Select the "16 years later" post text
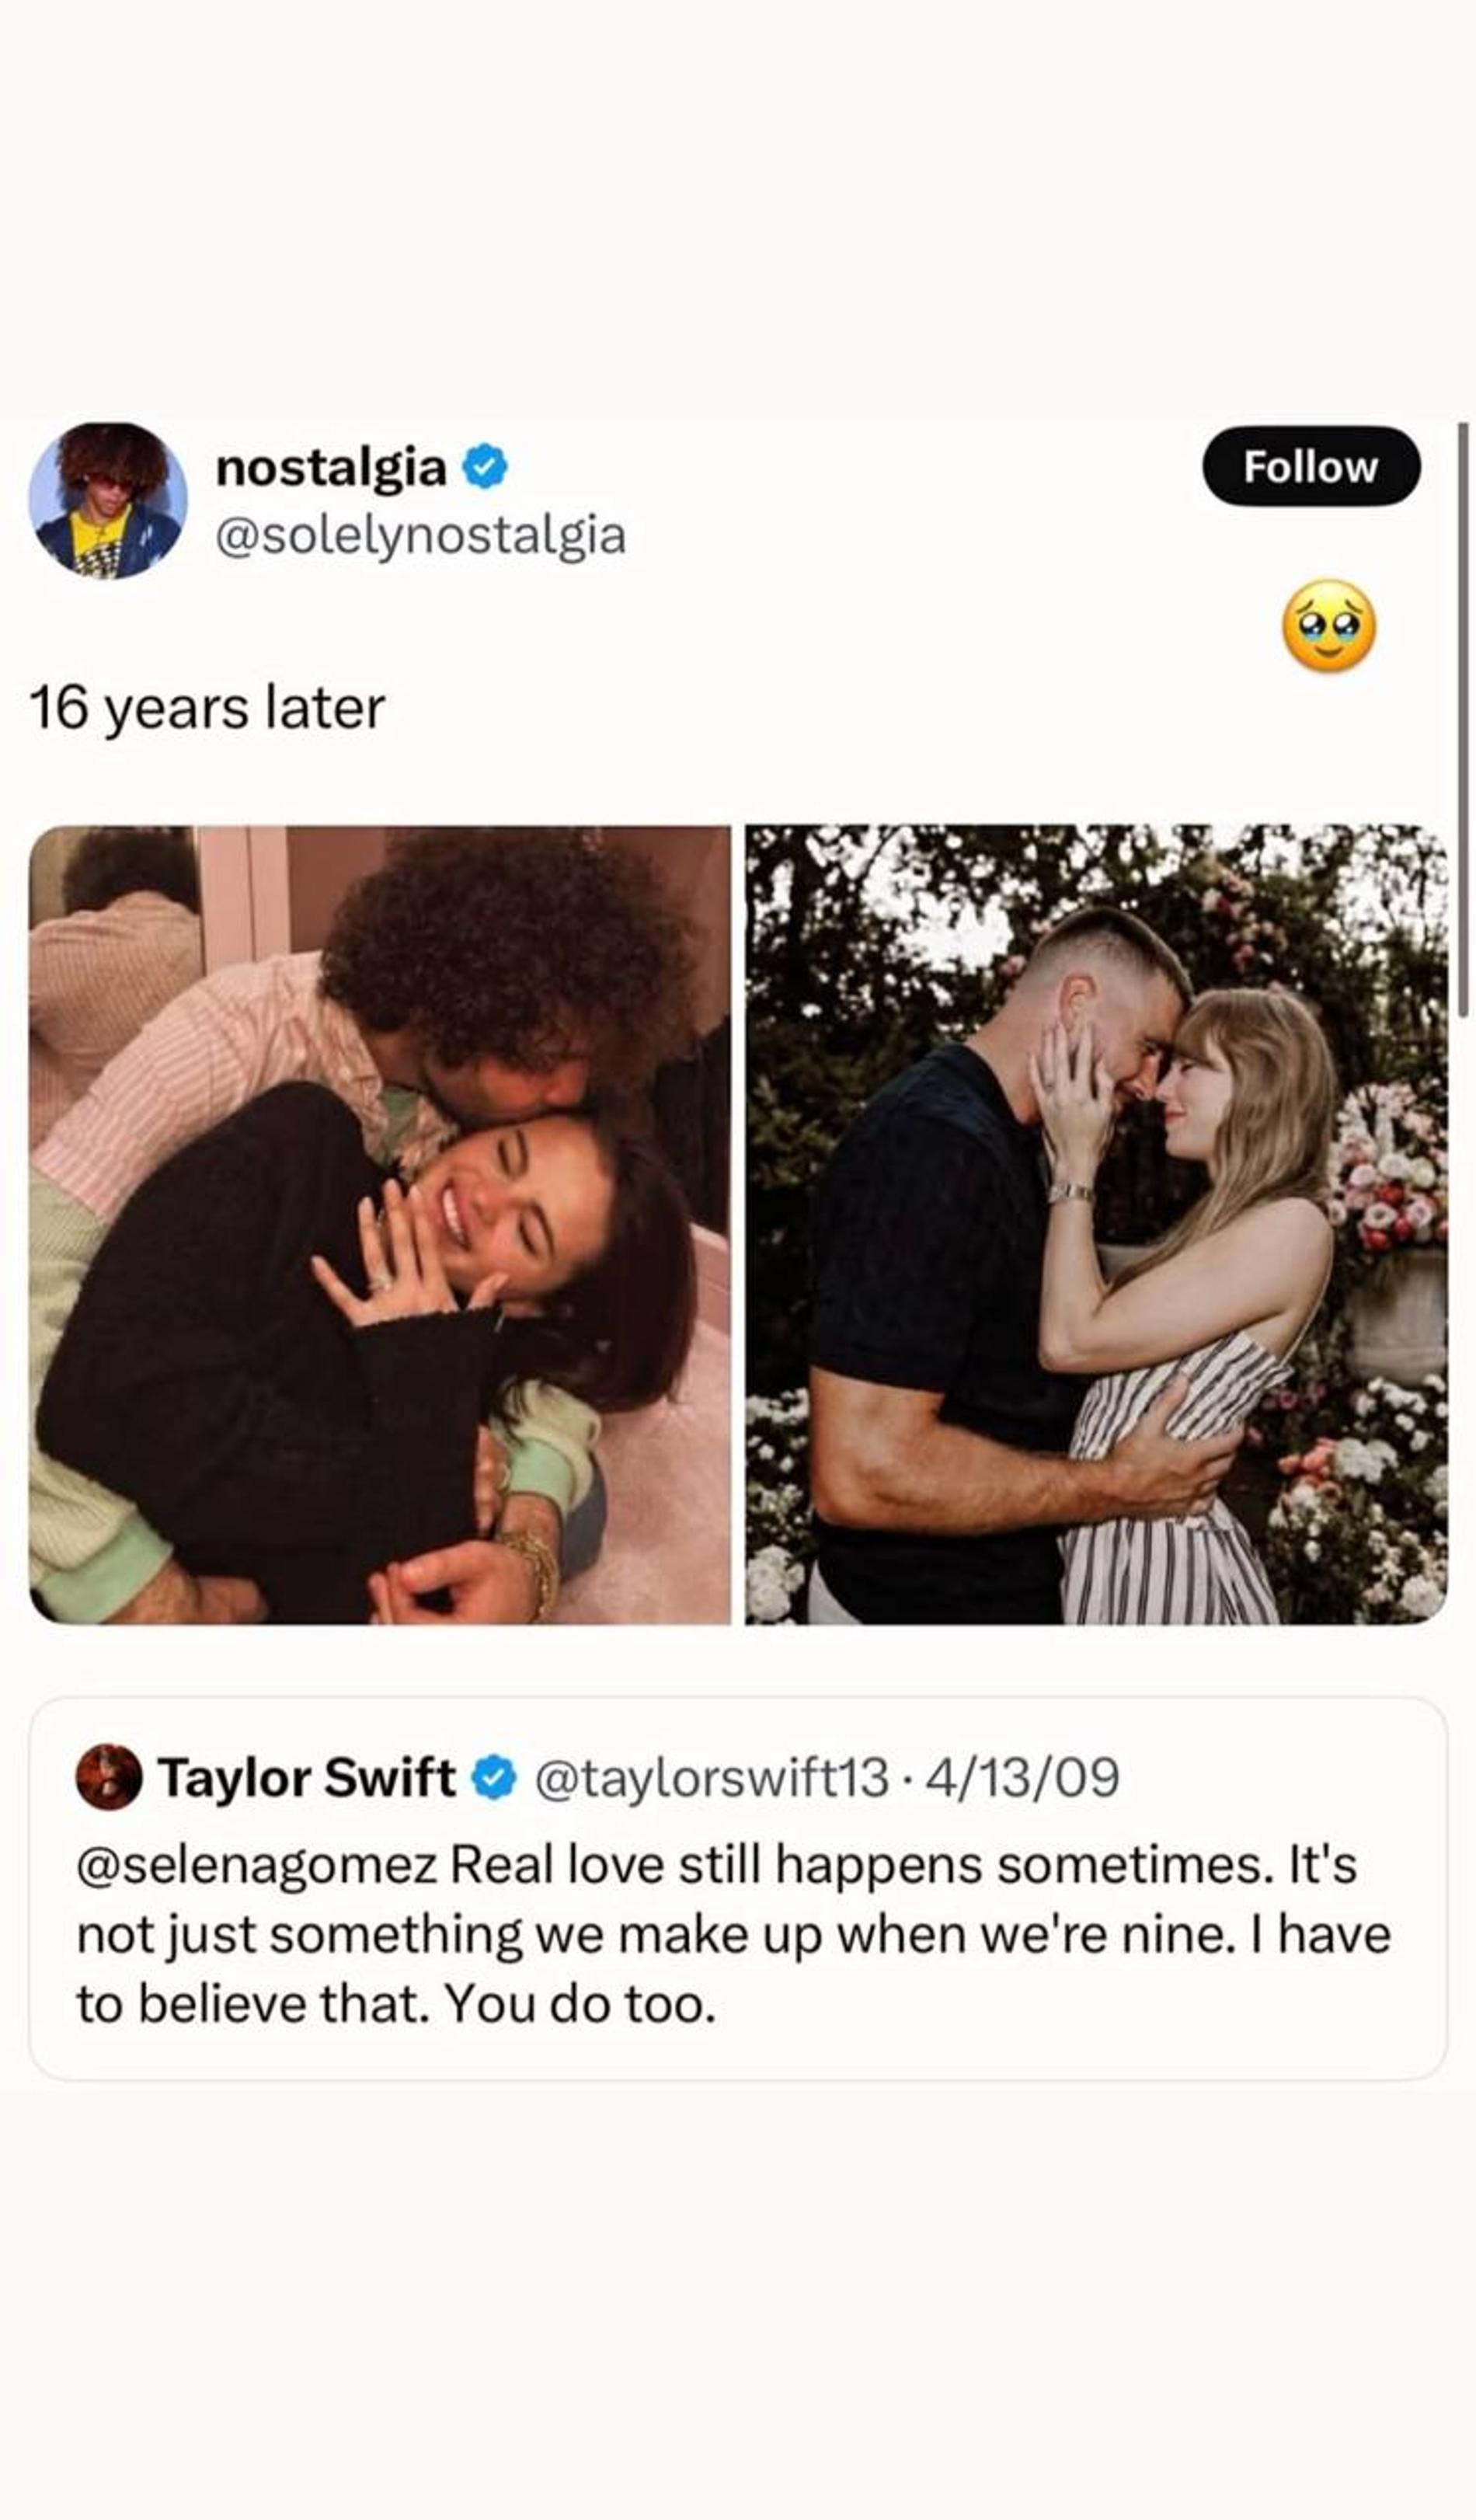This screenshot has width=1476, height=2520. (x=207, y=708)
